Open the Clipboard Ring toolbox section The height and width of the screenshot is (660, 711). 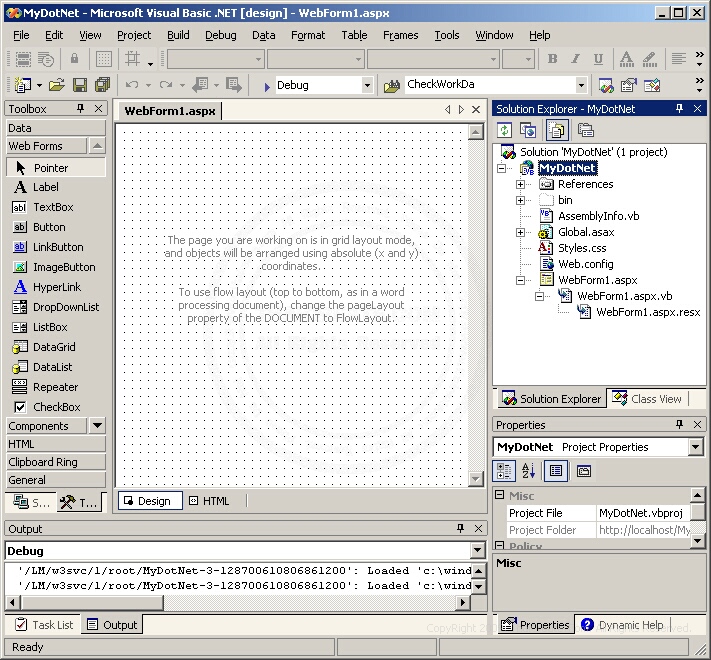(x=56, y=462)
